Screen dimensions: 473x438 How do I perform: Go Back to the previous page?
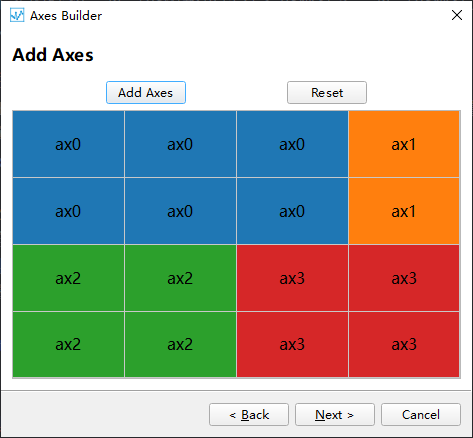249,415
